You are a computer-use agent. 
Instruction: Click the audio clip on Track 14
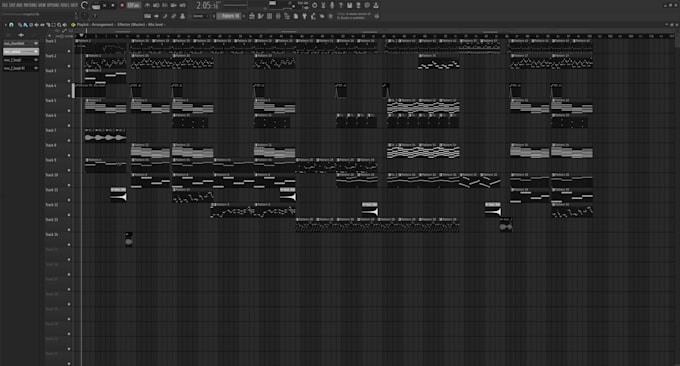(x=128, y=239)
